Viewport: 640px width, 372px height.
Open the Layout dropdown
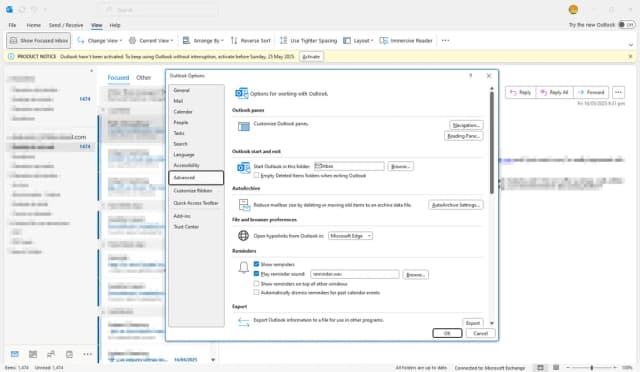[358, 40]
